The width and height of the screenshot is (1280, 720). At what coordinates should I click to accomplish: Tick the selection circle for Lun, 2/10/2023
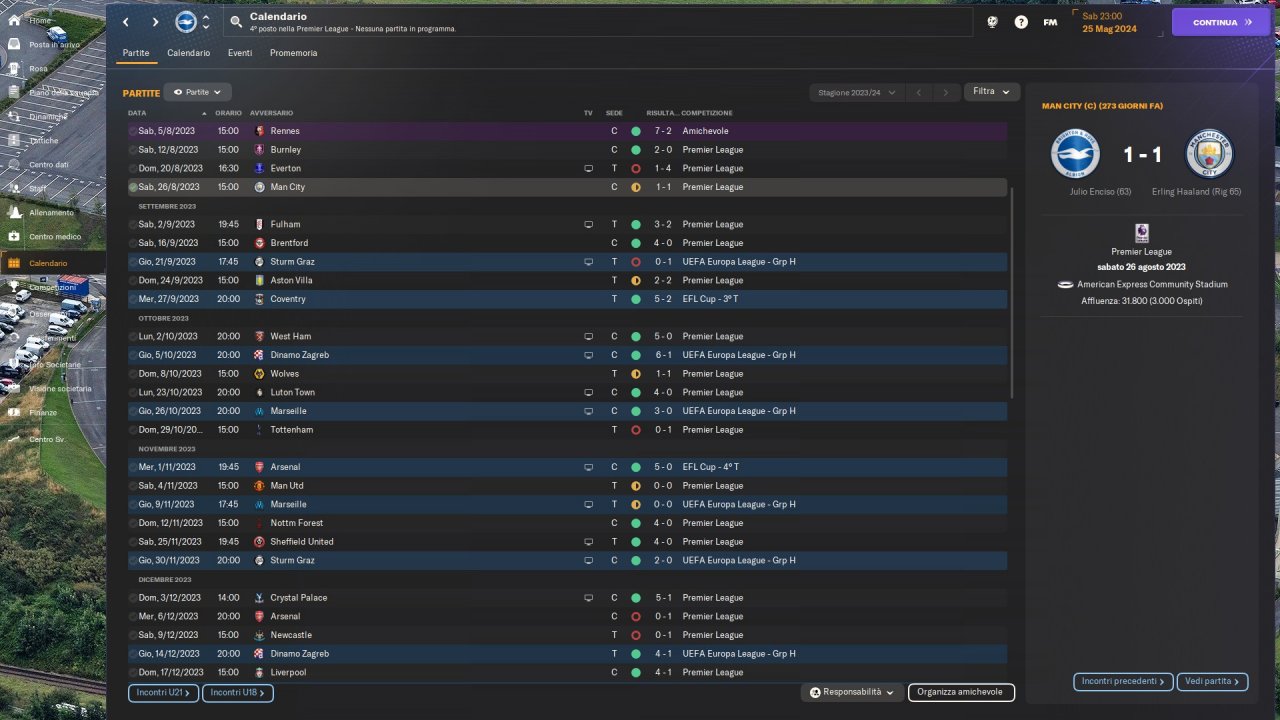pyautogui.click(x=133, y=336)
